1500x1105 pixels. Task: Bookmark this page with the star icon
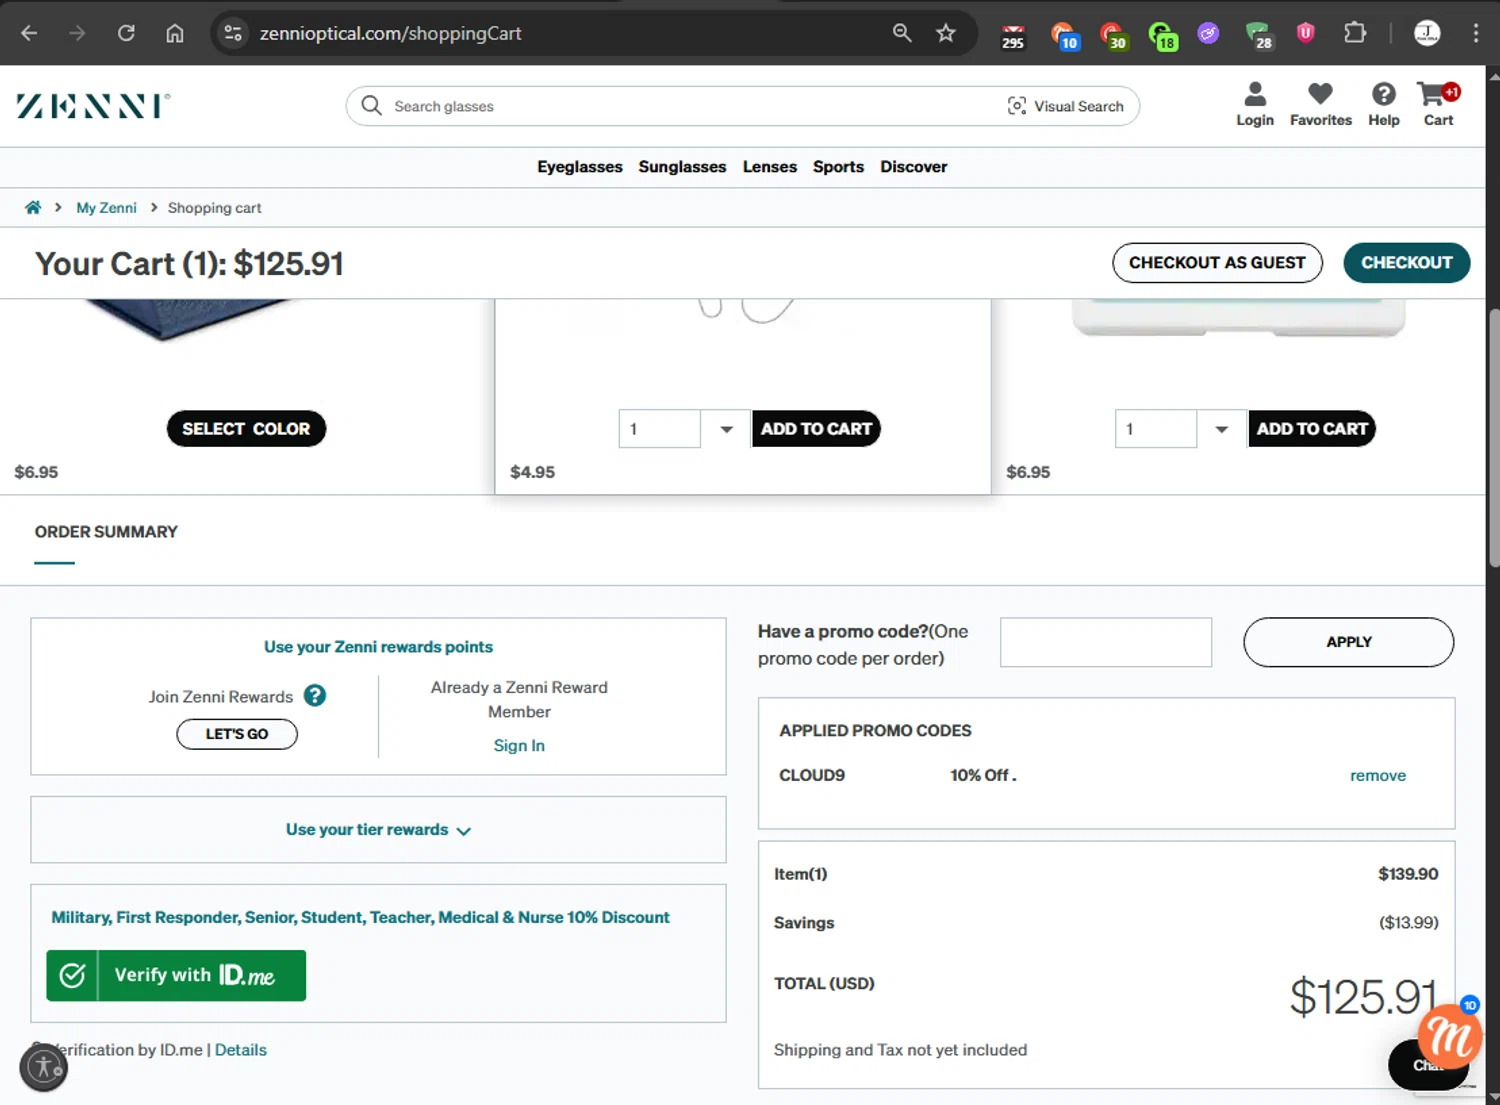946,33
